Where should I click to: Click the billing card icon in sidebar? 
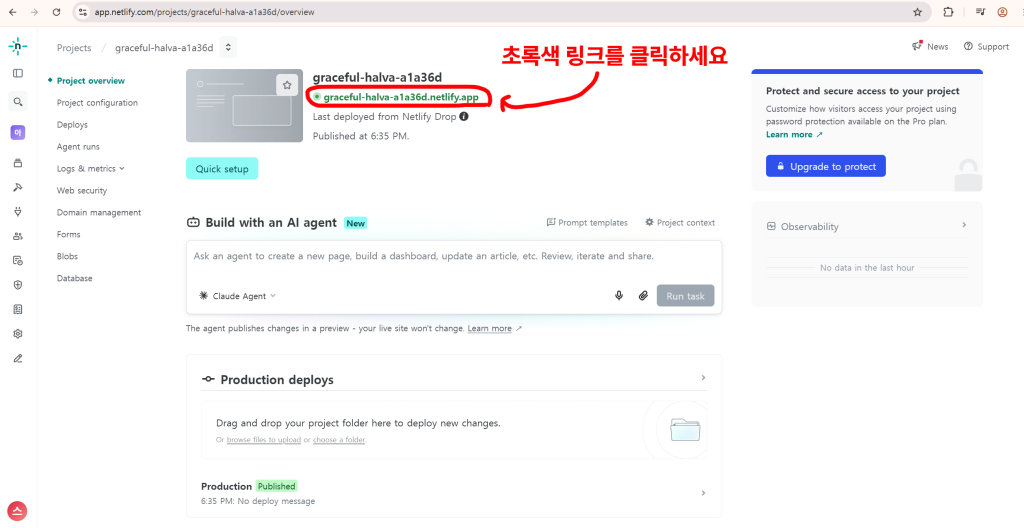[x=18, y=260]
